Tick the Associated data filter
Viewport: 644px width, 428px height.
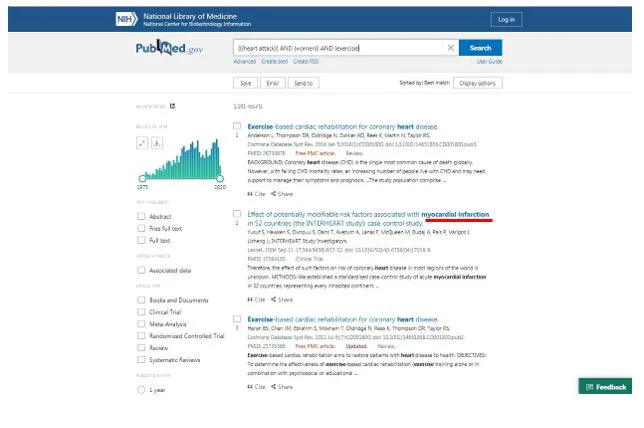(x=141, y=270)
